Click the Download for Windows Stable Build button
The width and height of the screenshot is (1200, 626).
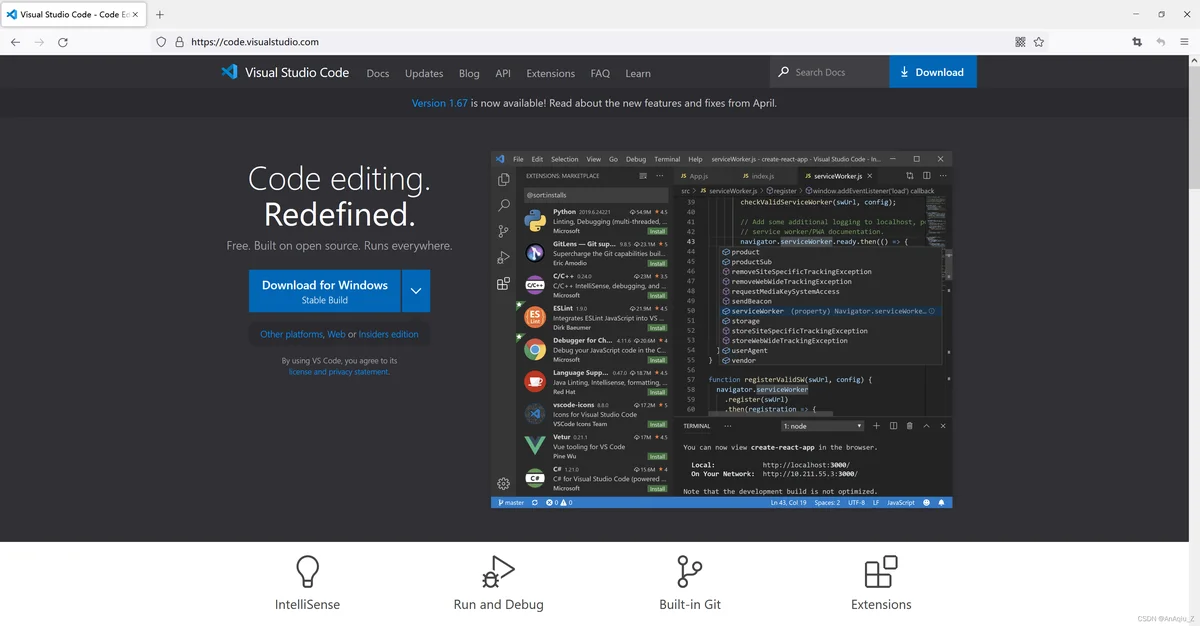325,291
